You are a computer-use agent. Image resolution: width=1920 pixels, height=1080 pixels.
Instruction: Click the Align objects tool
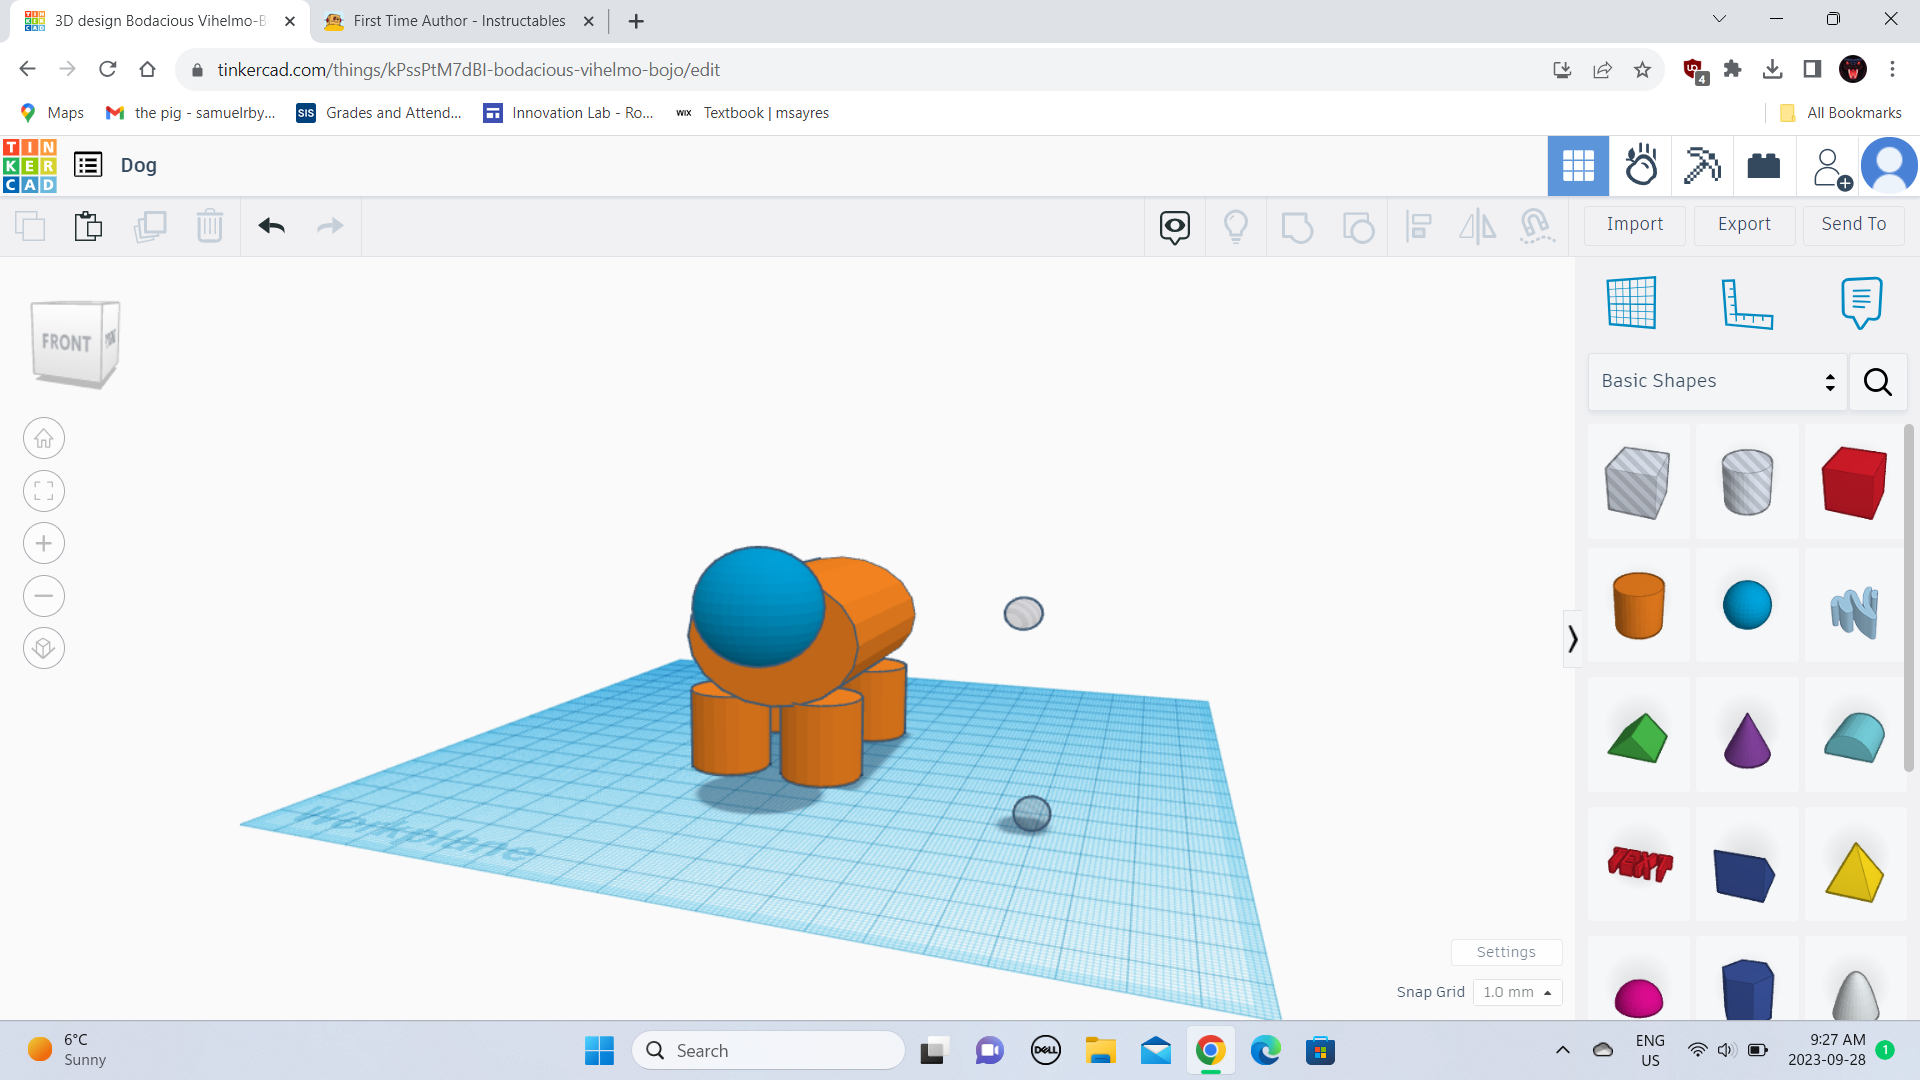click(x=1419, y=225)
